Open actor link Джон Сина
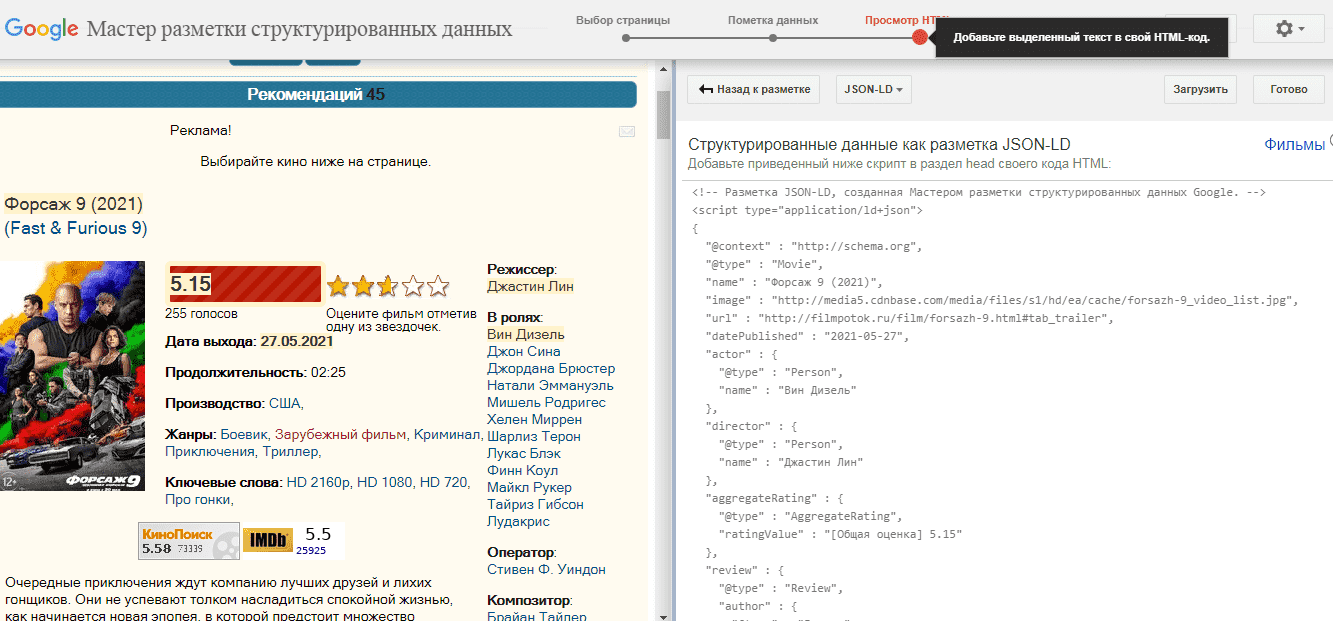 [524, 351]
